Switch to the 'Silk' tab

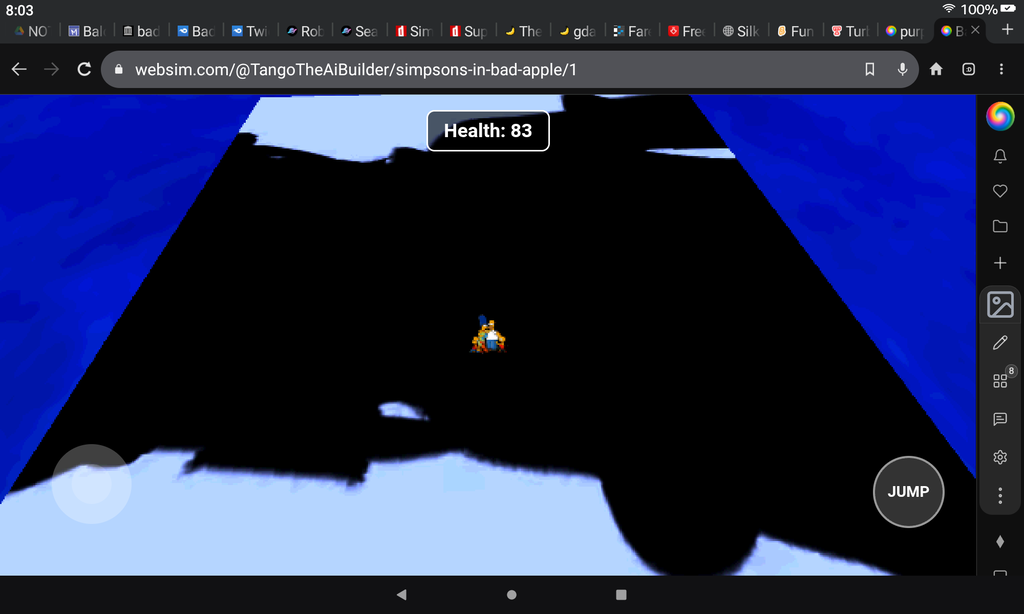[741, 31]
